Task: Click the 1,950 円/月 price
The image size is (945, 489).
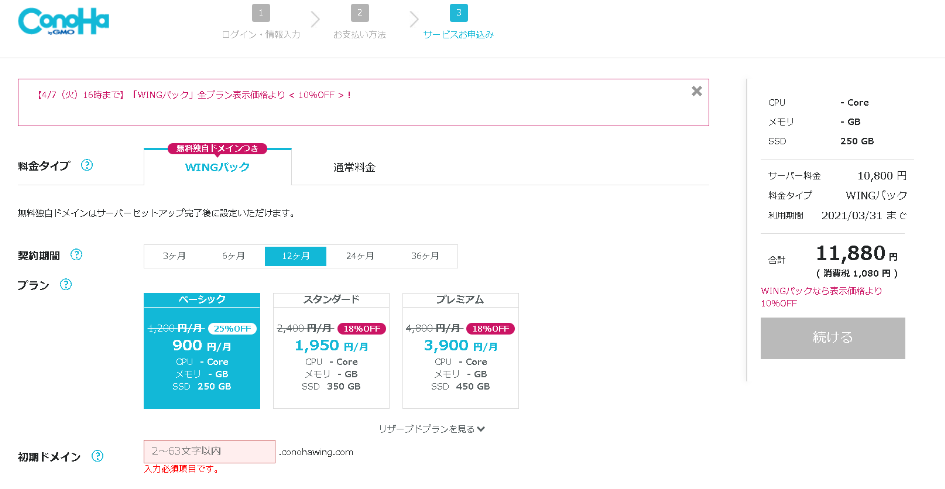Action: tap(331, 345)
